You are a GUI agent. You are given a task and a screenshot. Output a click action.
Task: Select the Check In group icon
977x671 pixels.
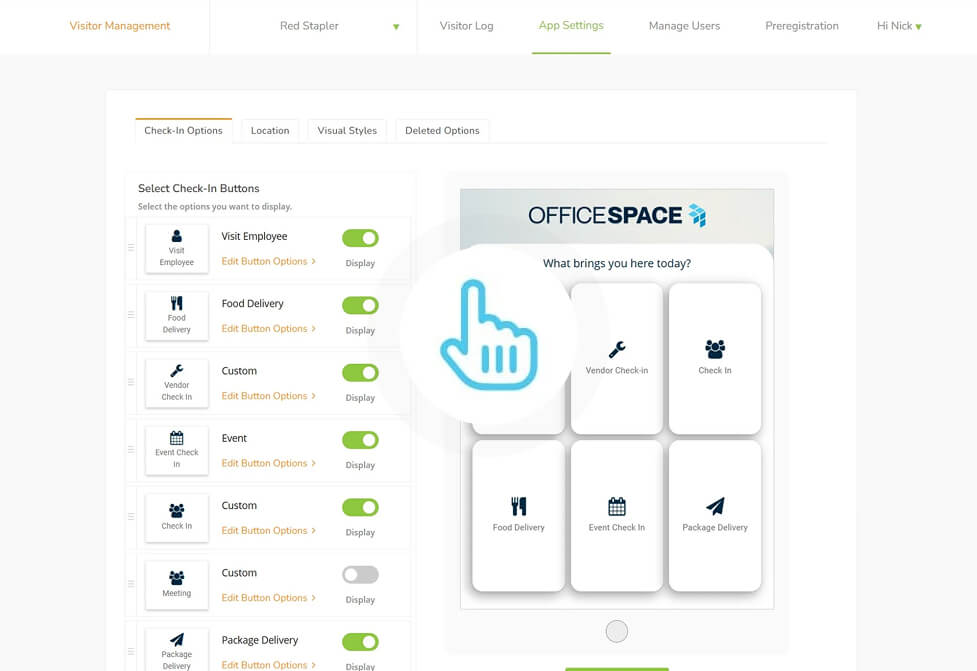[x=176, y=510]
